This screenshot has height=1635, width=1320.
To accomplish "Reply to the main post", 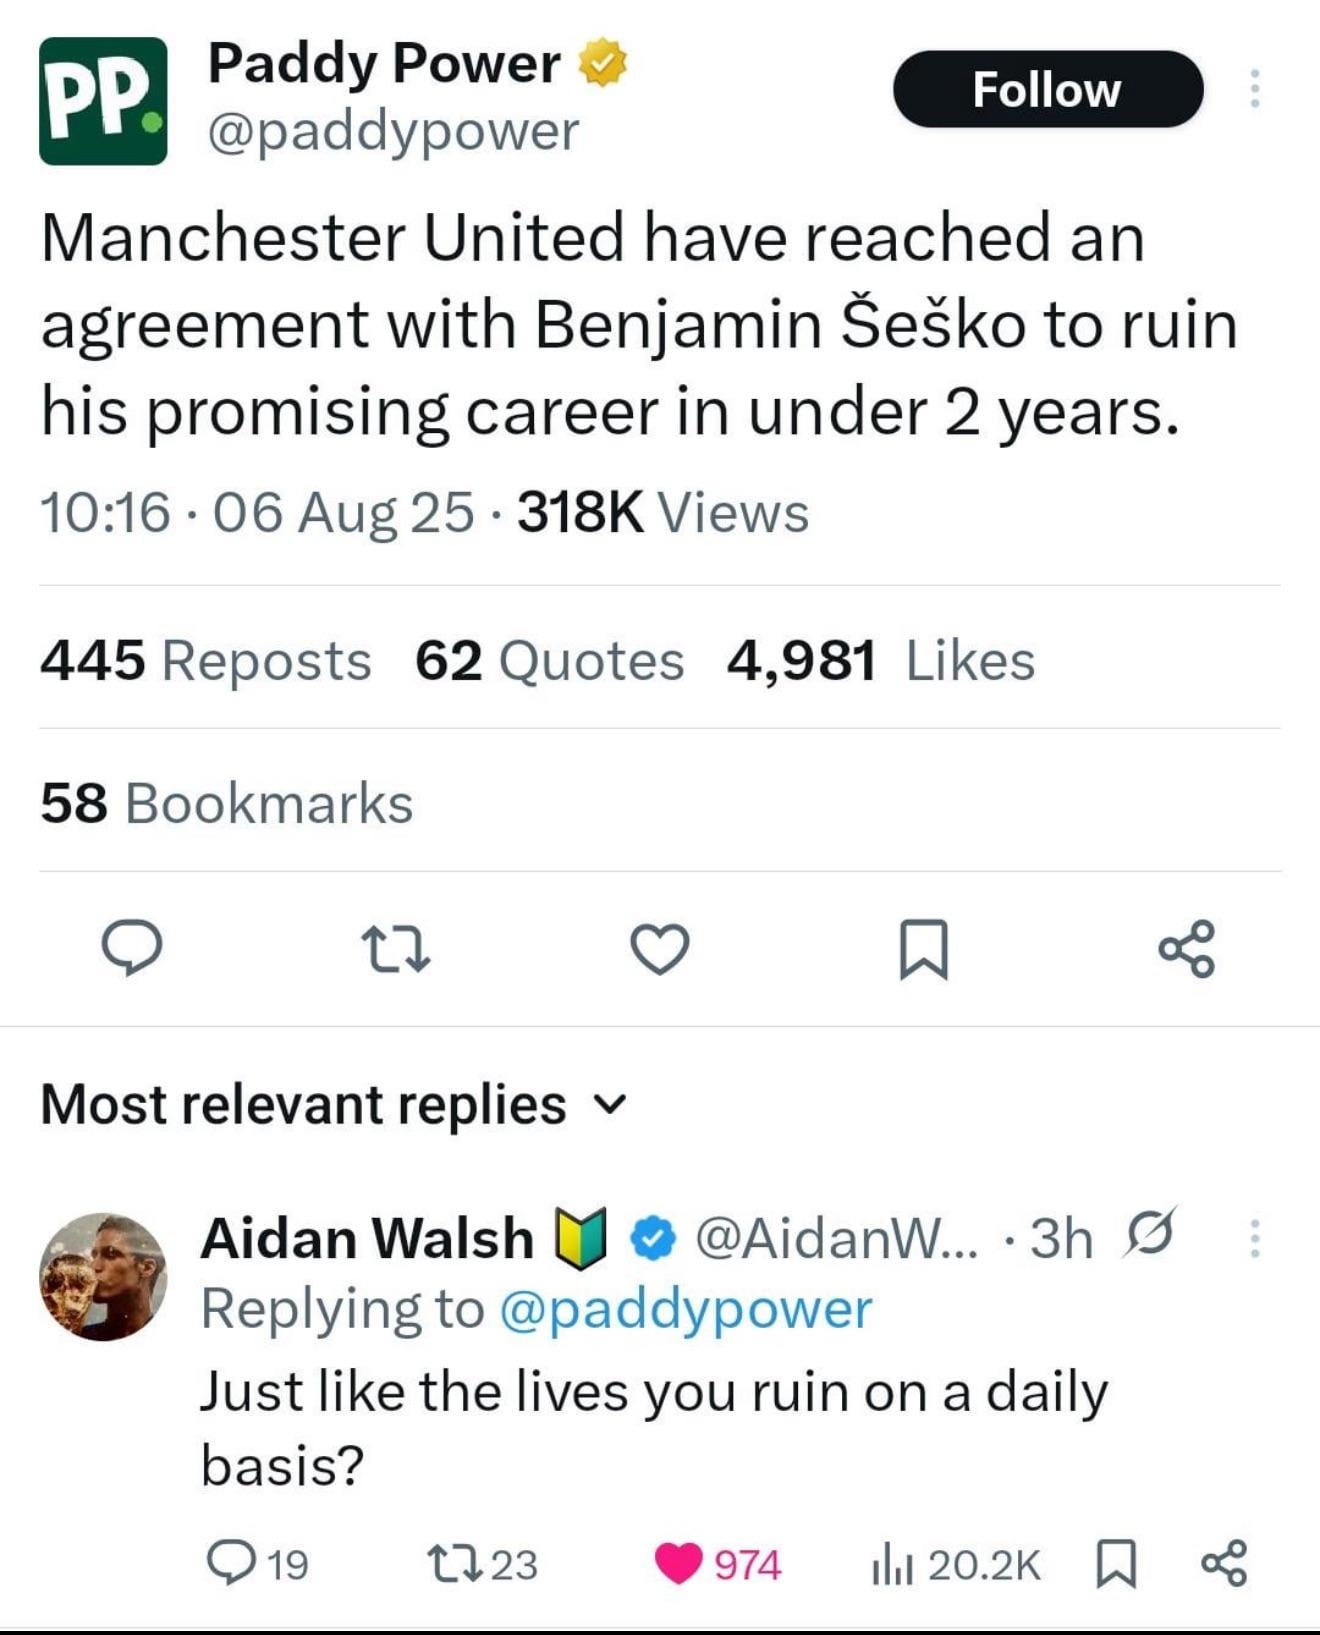I will pyautogui.click(x=132, y=947).
